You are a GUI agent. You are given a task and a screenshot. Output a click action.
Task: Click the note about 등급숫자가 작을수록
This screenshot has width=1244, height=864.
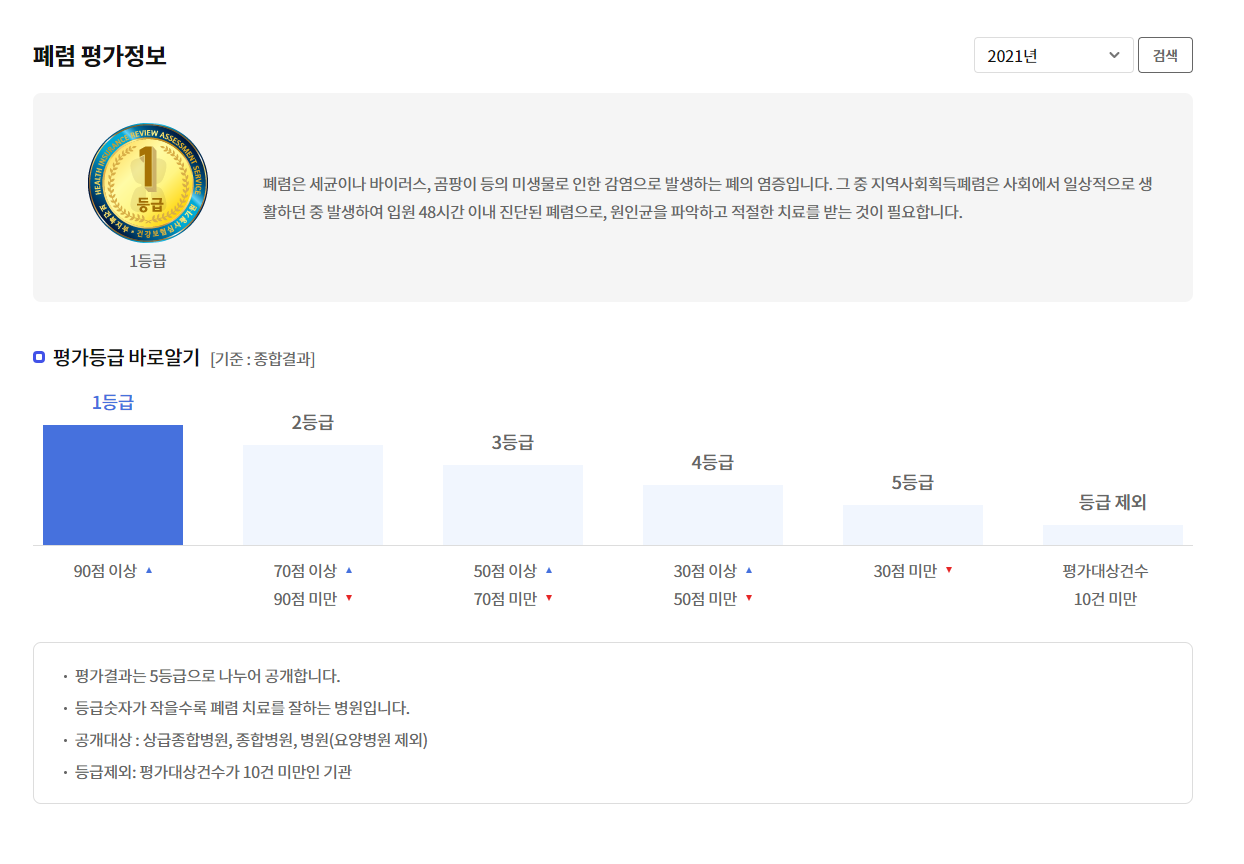tap(242, 708)
